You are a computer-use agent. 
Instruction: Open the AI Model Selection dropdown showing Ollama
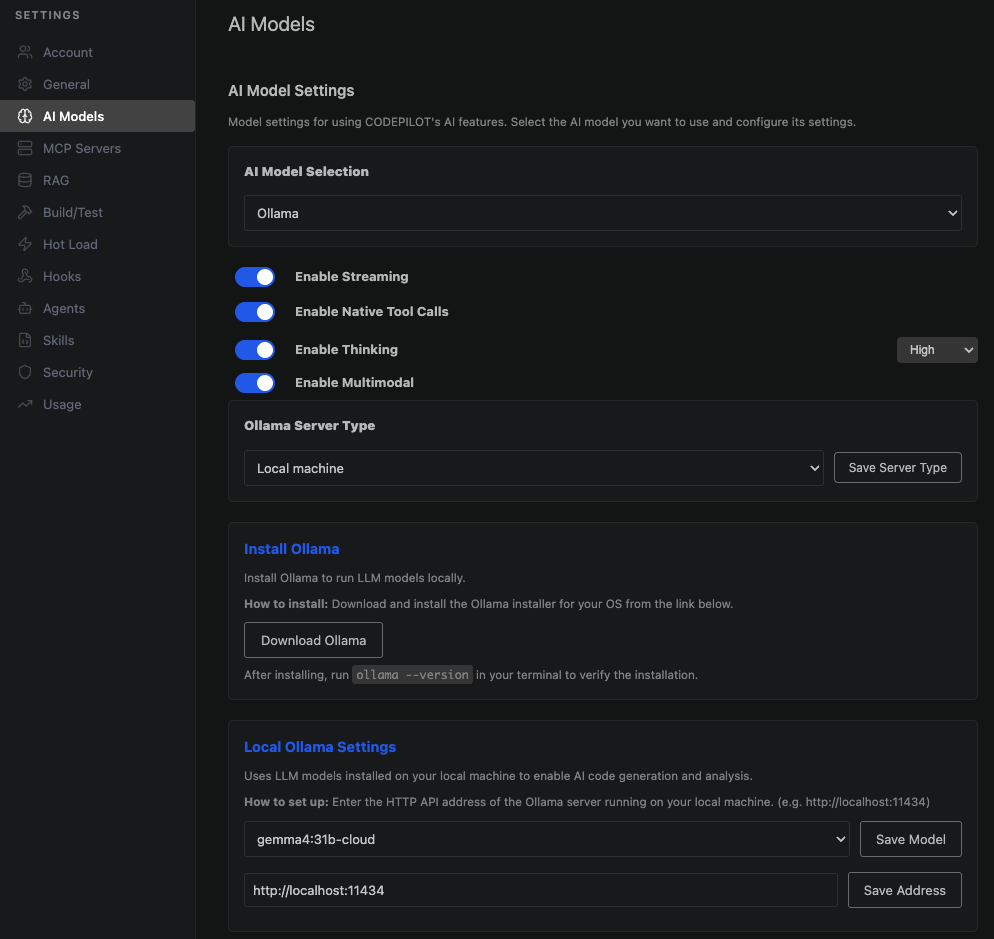tap(602, 213)
